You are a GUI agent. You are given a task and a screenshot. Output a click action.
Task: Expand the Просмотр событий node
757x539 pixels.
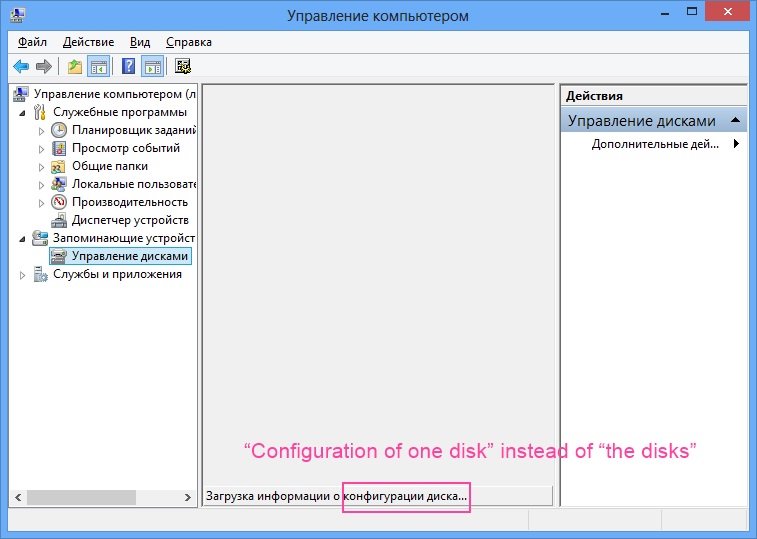pyautogui.click(x=42, y=149)
